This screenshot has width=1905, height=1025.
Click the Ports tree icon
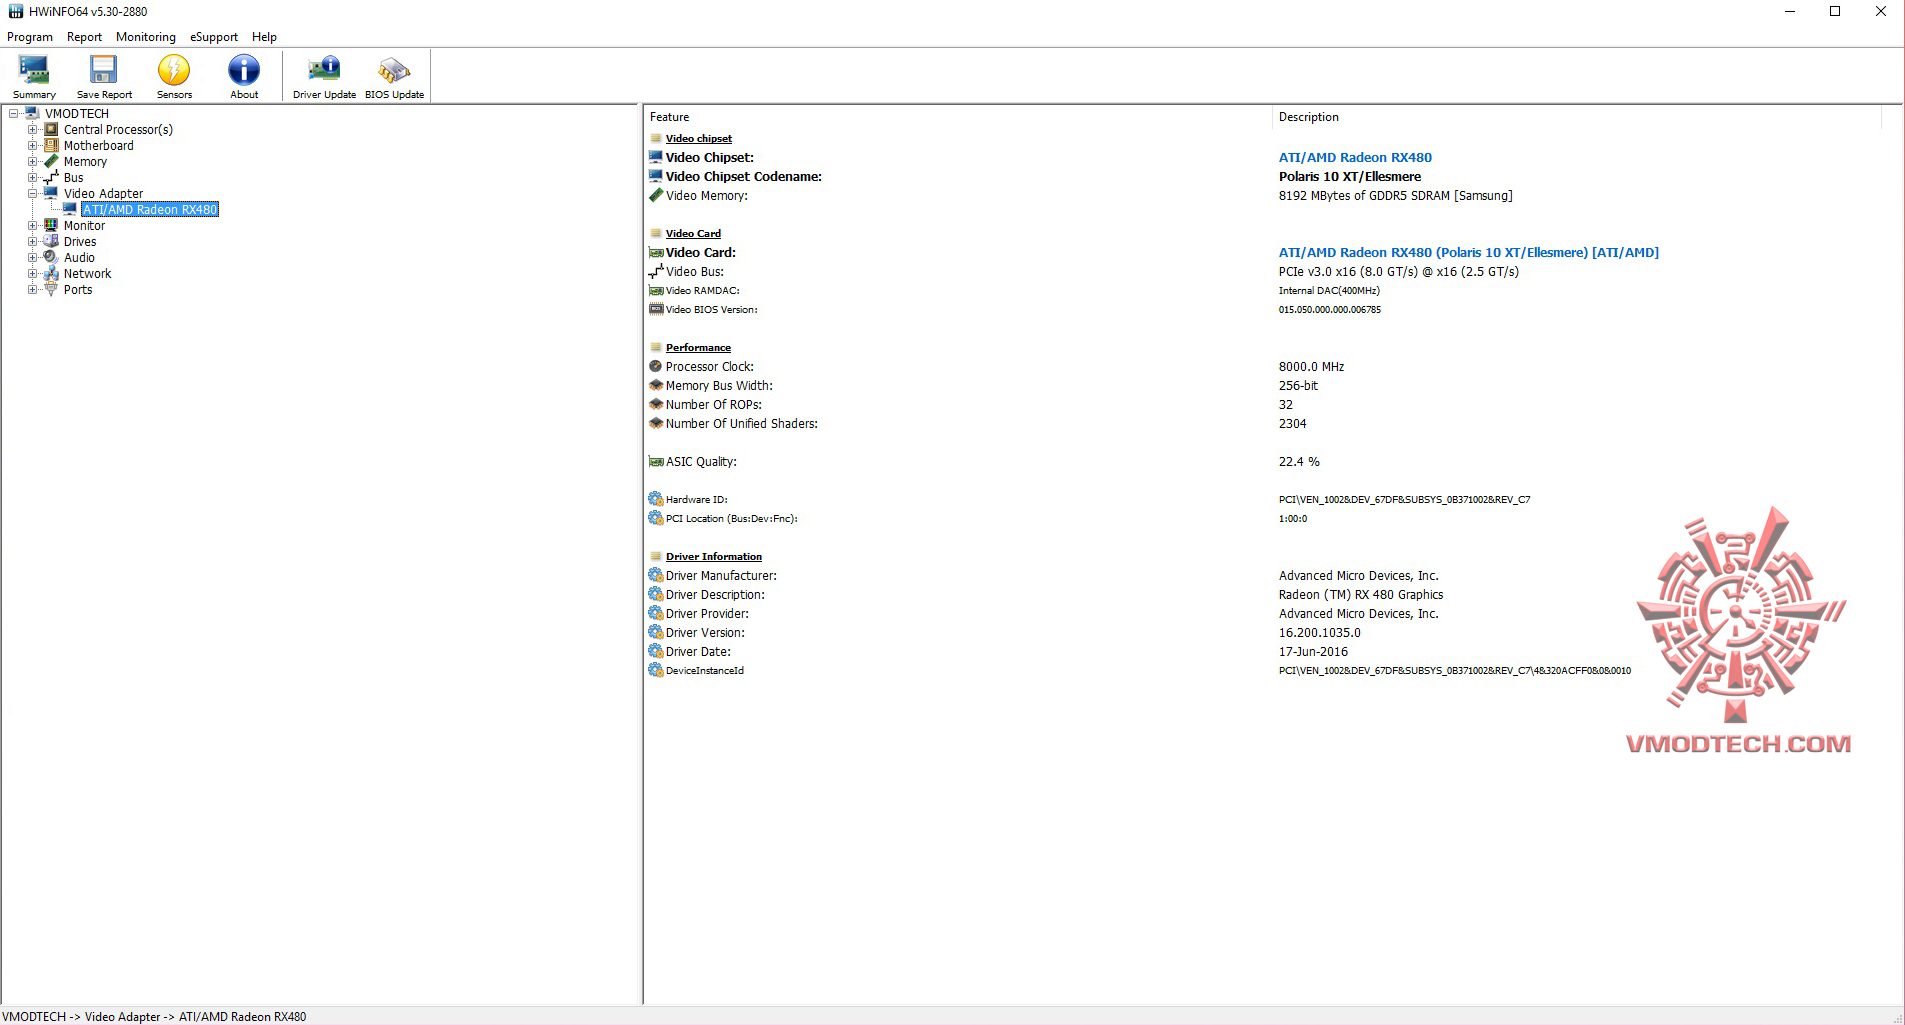pos(51,290)
